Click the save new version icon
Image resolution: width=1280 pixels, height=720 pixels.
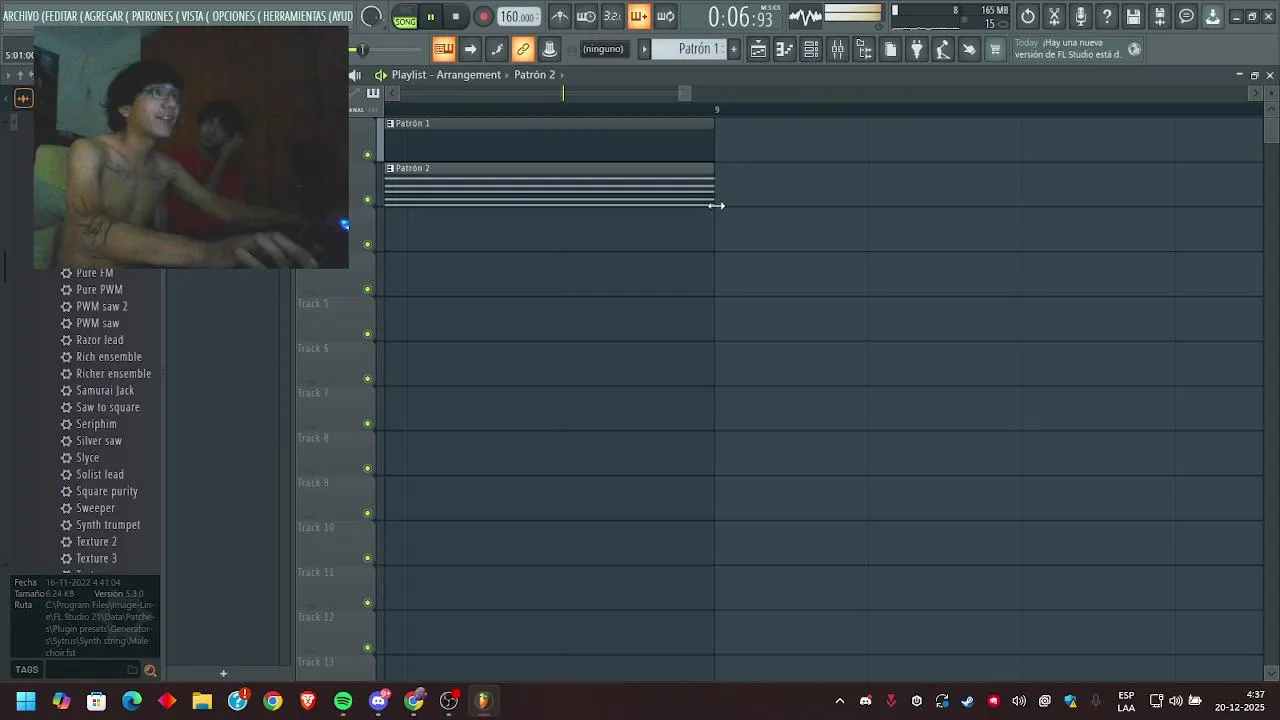tap(1160, 16)
